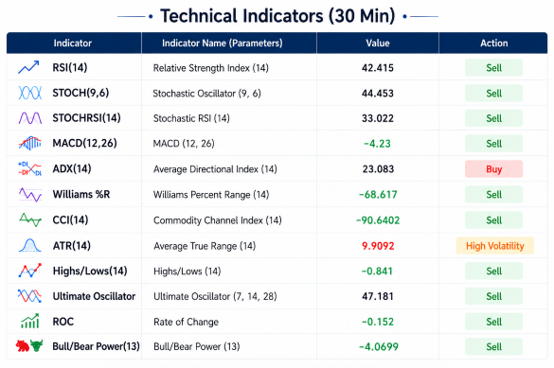Click the RSI(14) line chart icon
Image resolution: width=554 pixels, height=368 pixels.
coord(29,67)
